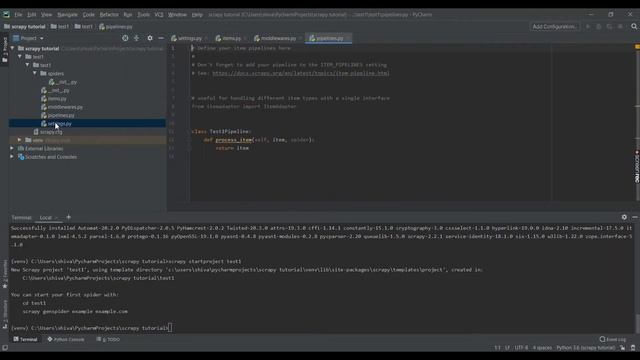Click the Run play icon in toolbar
The width and height of the screenshot is (640, 360).
(588, 27)
